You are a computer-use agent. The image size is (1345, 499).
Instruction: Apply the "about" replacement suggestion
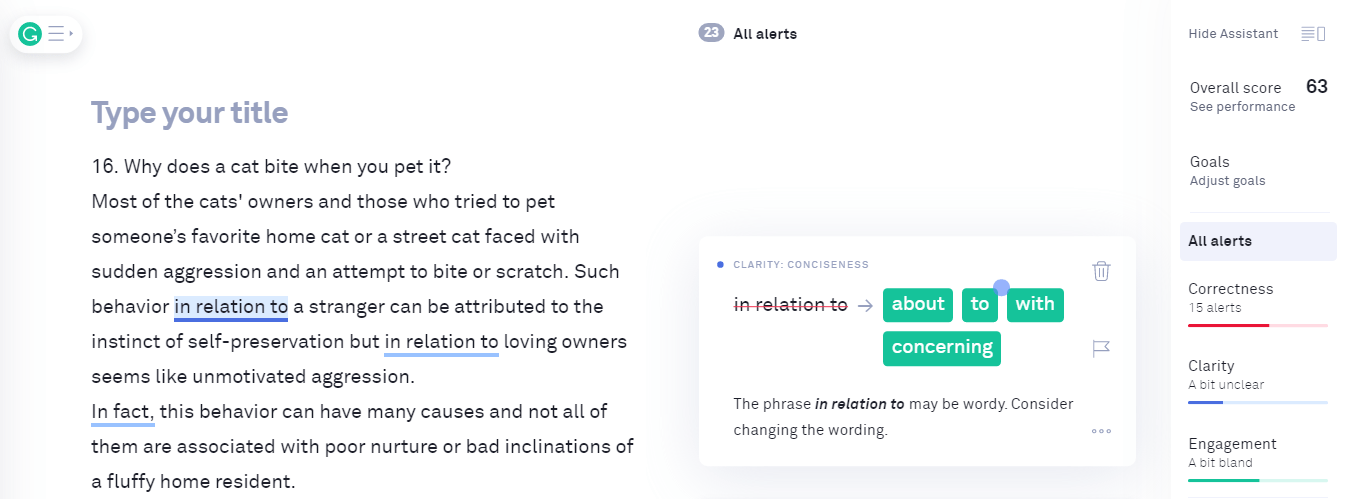coord(918,305)
